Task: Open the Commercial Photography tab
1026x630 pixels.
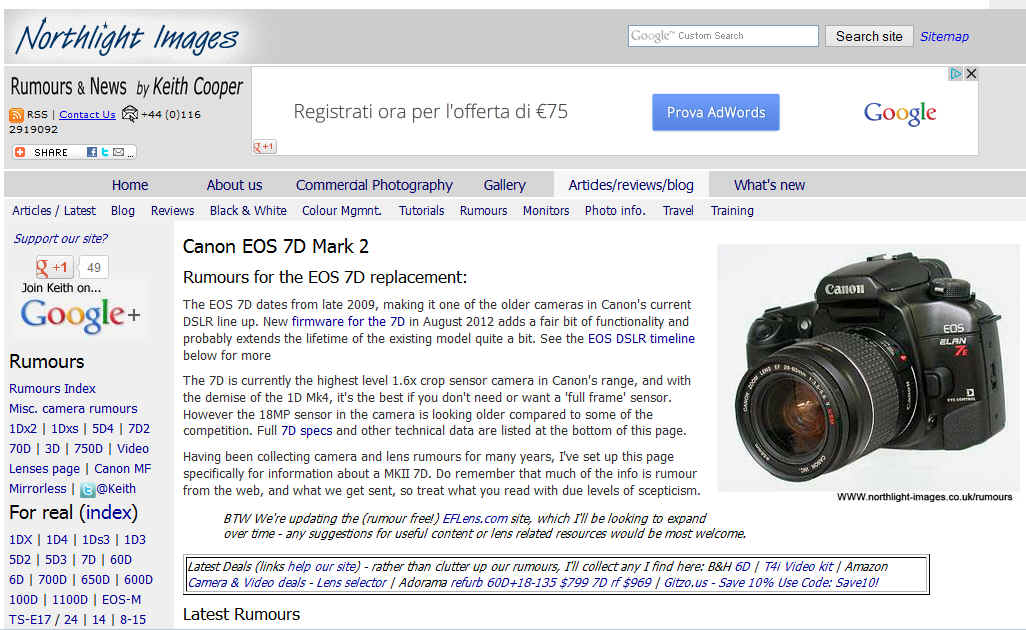Action: pyautogui.click(x=374, y=185)
